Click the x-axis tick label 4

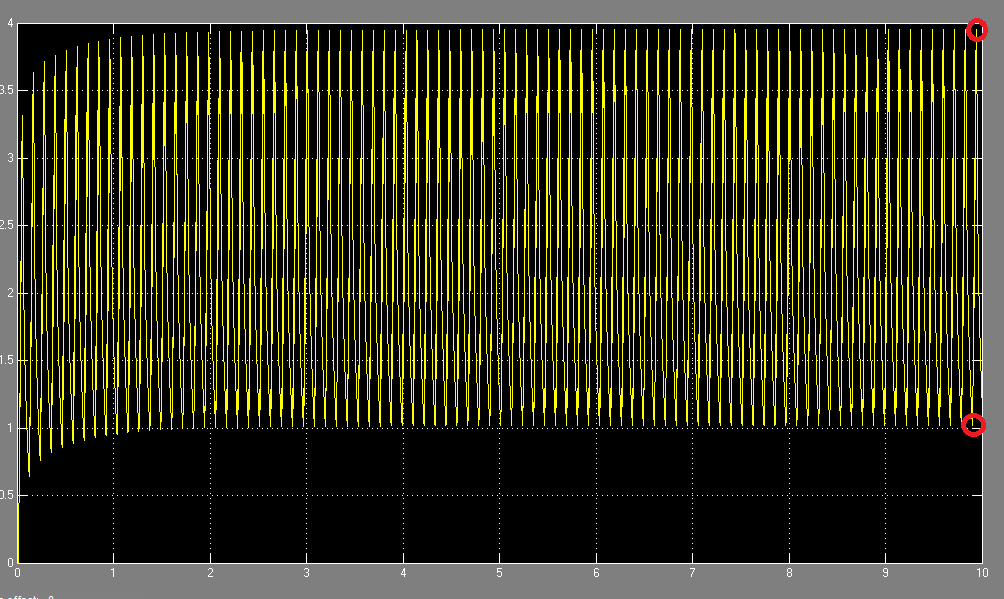[x=403, y=573]
